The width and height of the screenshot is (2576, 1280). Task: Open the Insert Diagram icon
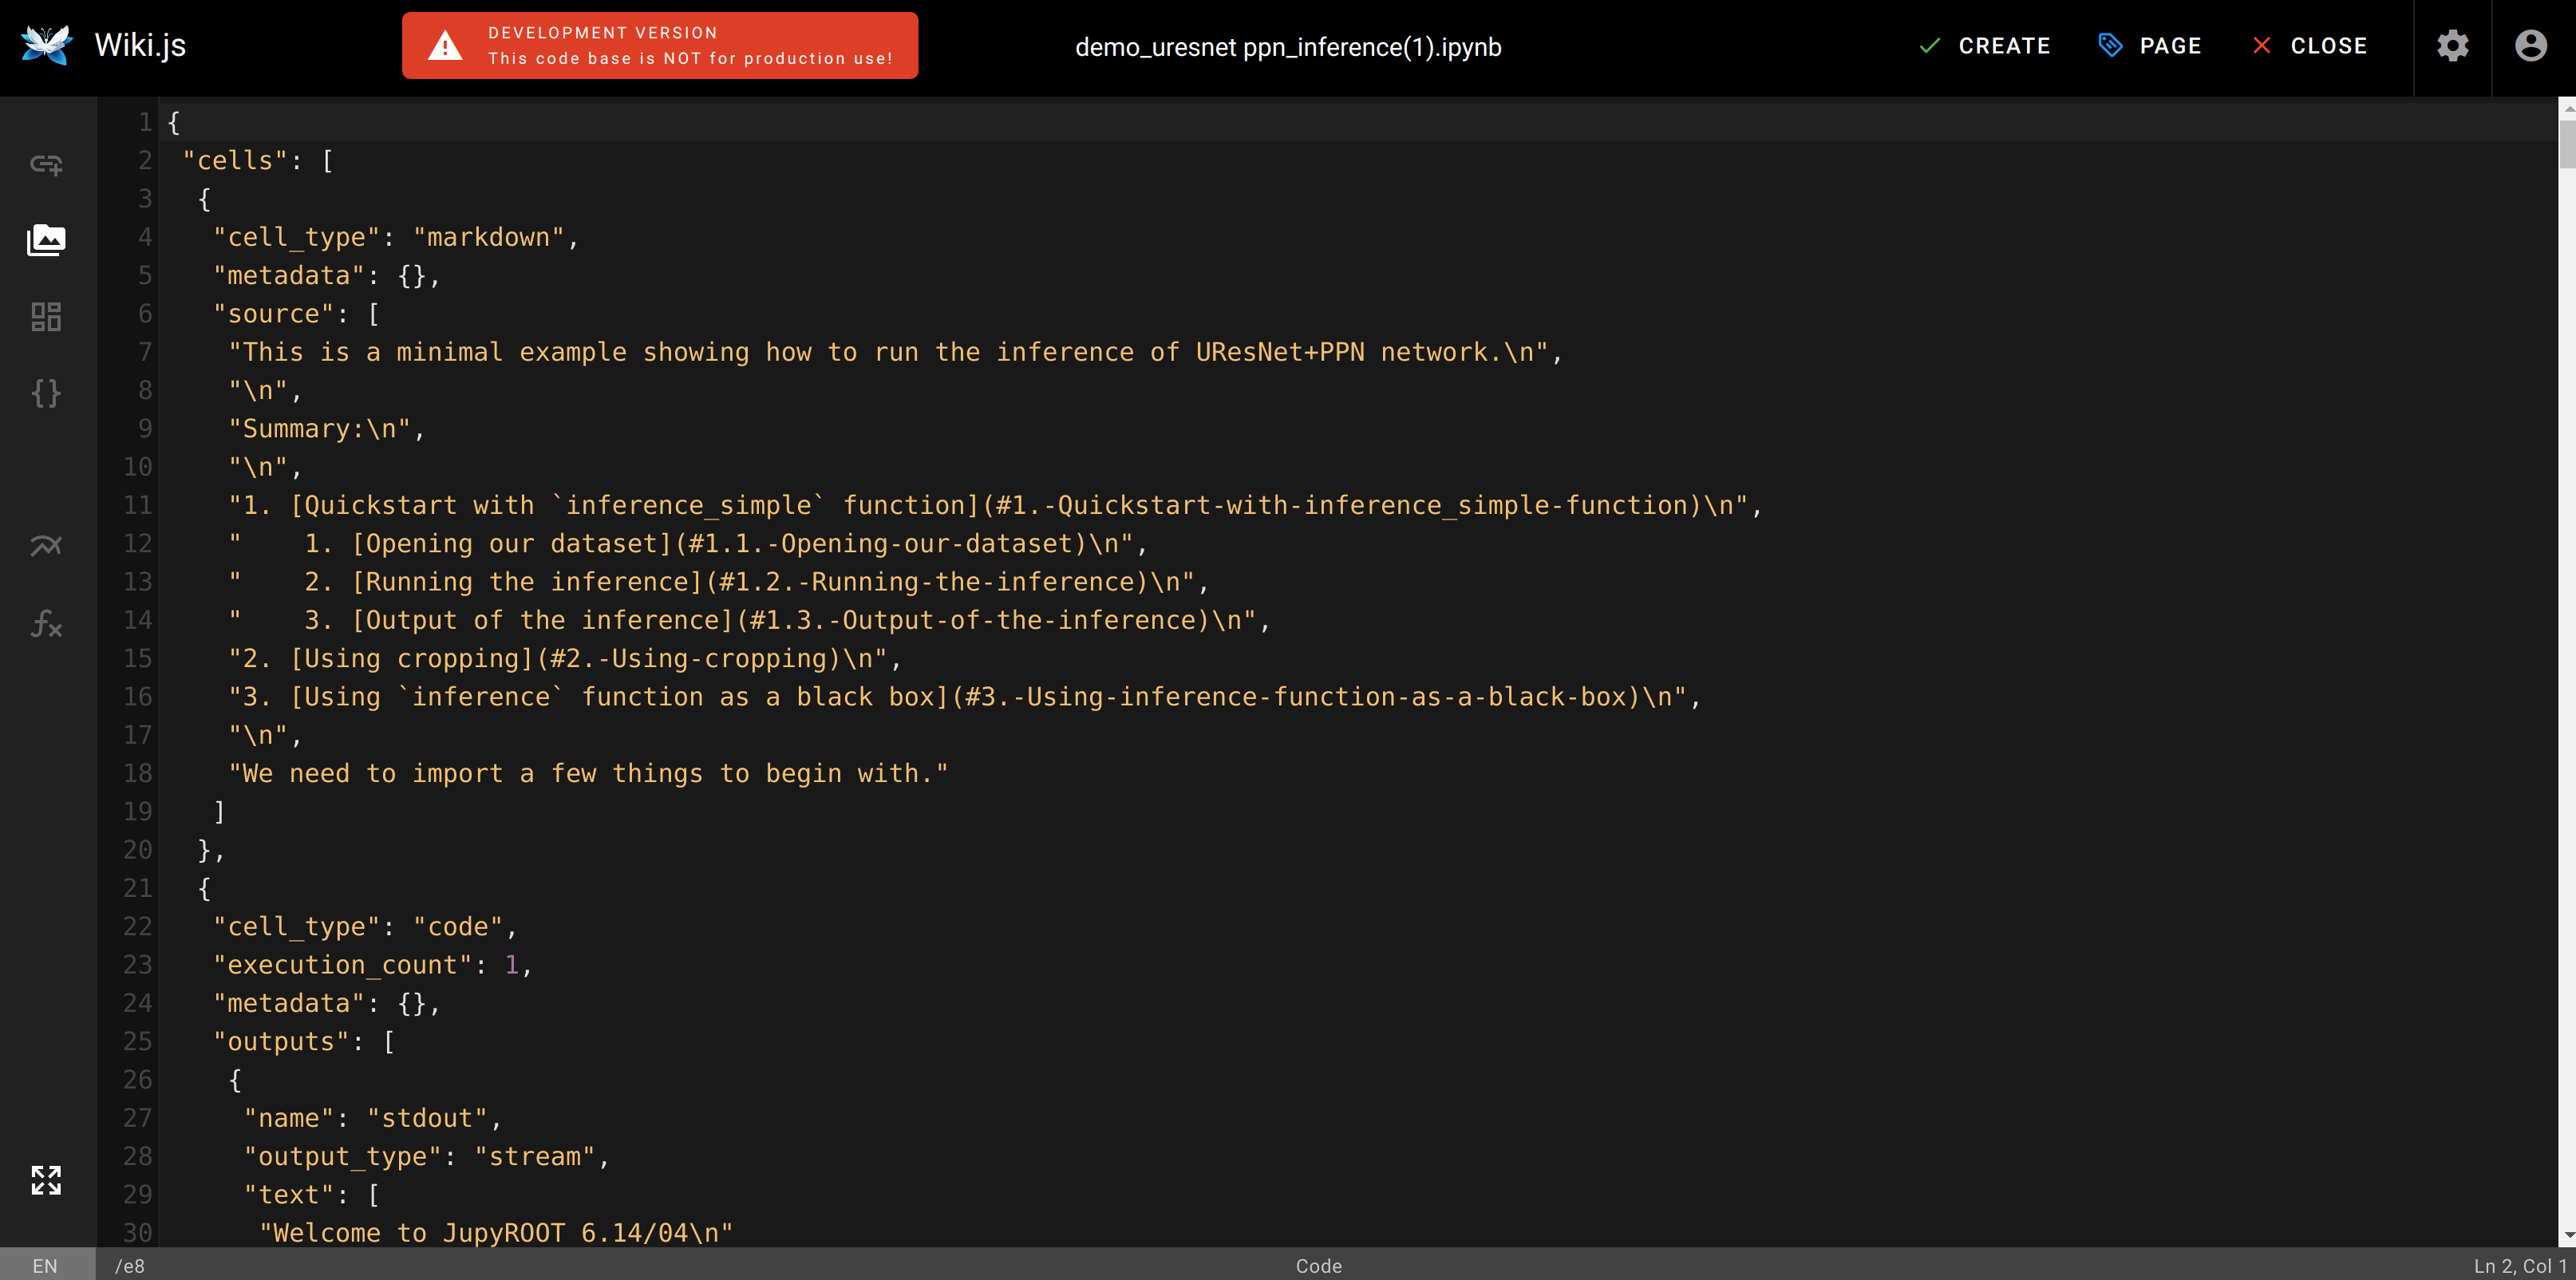[46, 546]
